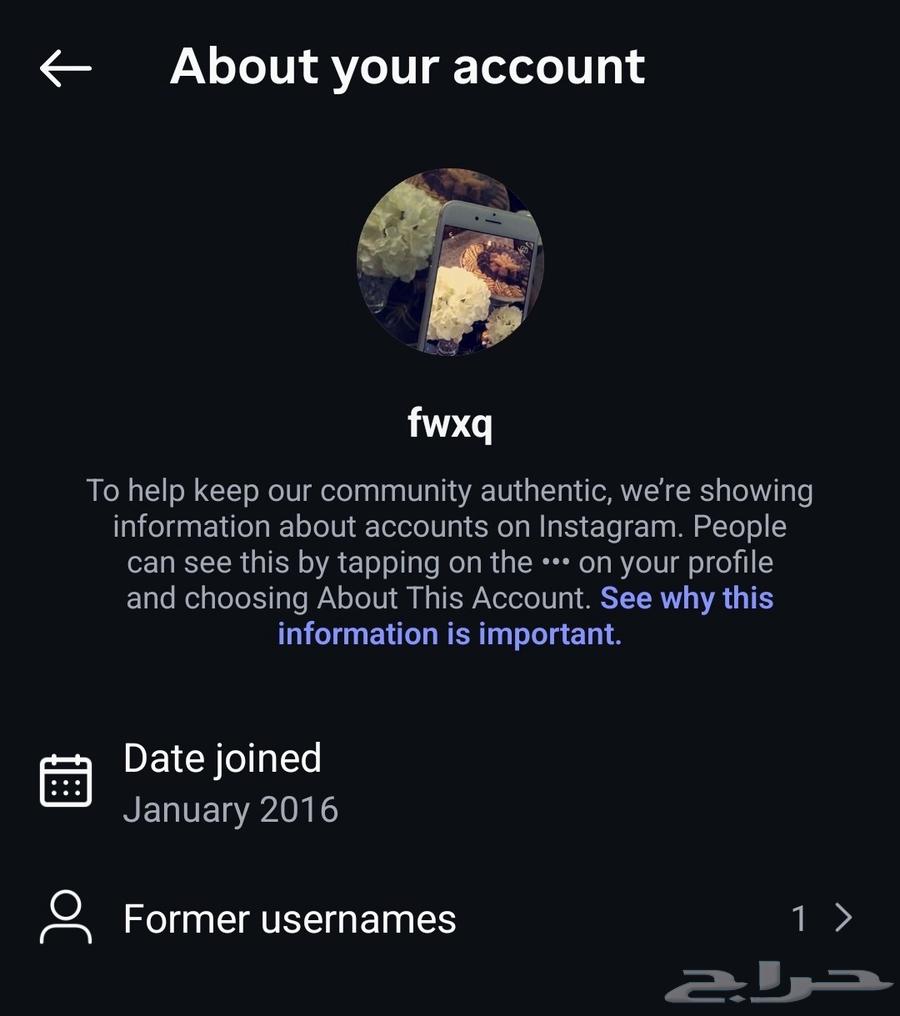This screenshot has height=1016, width=900.
Task: Open the 'See why this' link
Action: point(687,598)
